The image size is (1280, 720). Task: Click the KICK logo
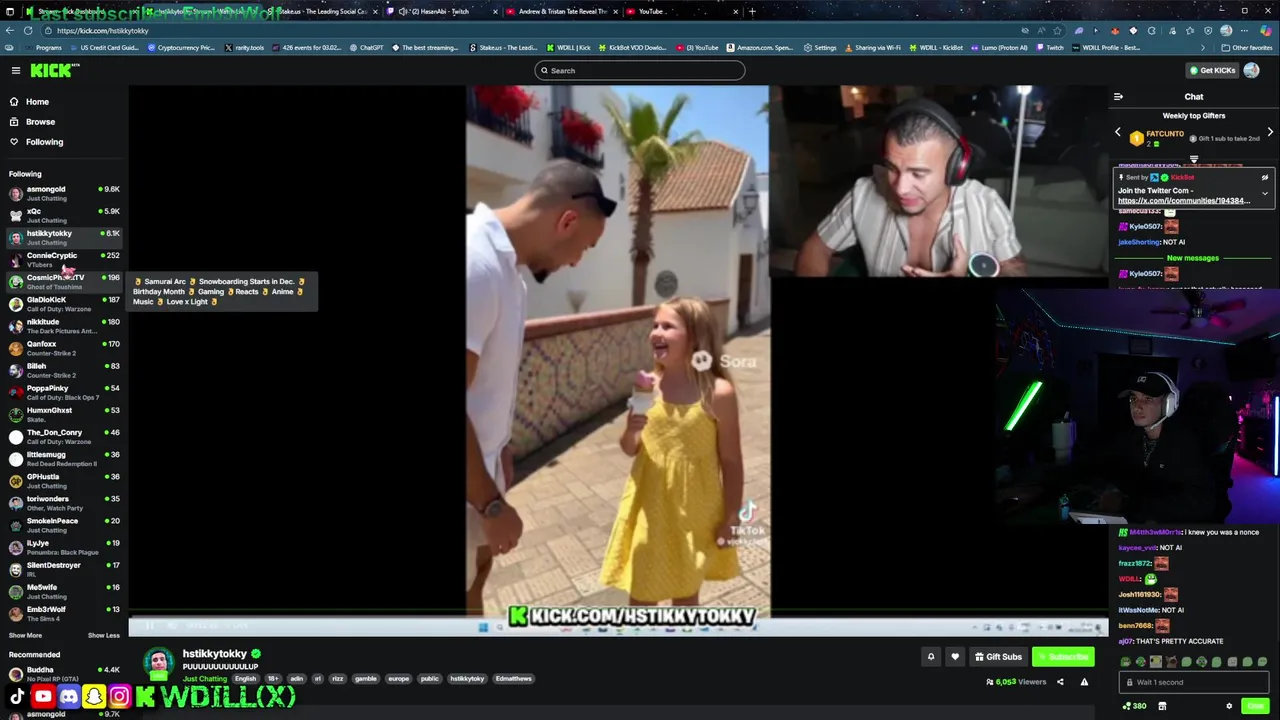(x=53, y=70)
